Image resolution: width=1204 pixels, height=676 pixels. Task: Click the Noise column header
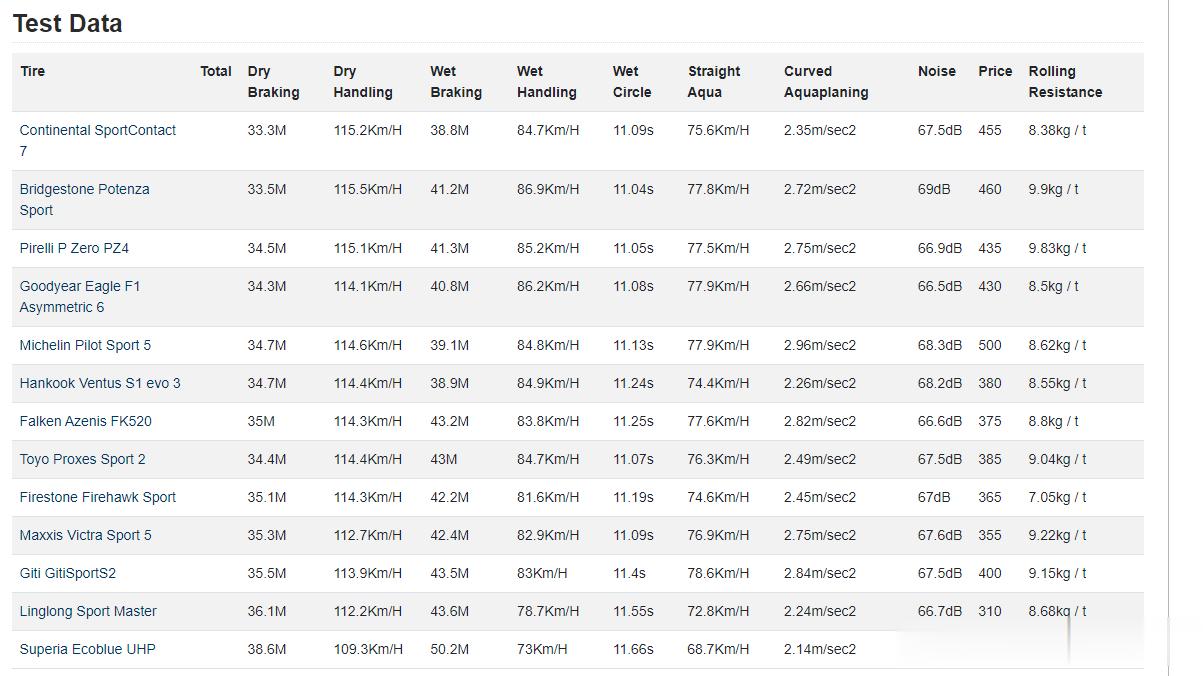pyautogui.click(x=937, y=71)
